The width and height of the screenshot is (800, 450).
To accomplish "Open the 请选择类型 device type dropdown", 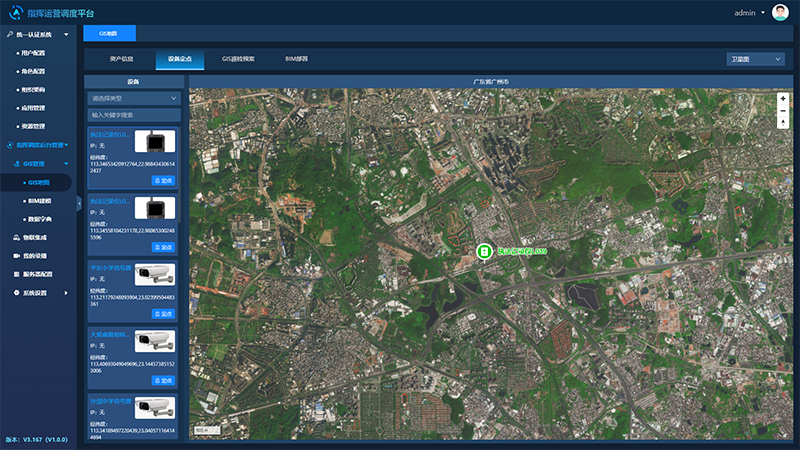I will click(134, 99).
